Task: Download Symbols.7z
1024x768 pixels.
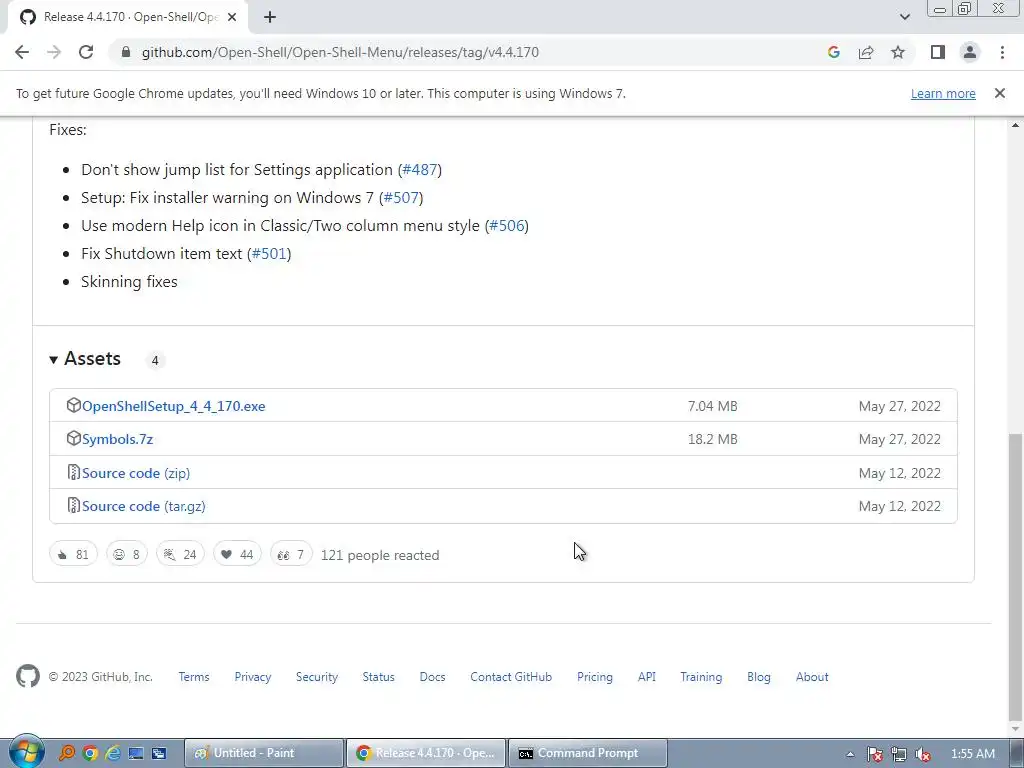Action: point(118,440)
